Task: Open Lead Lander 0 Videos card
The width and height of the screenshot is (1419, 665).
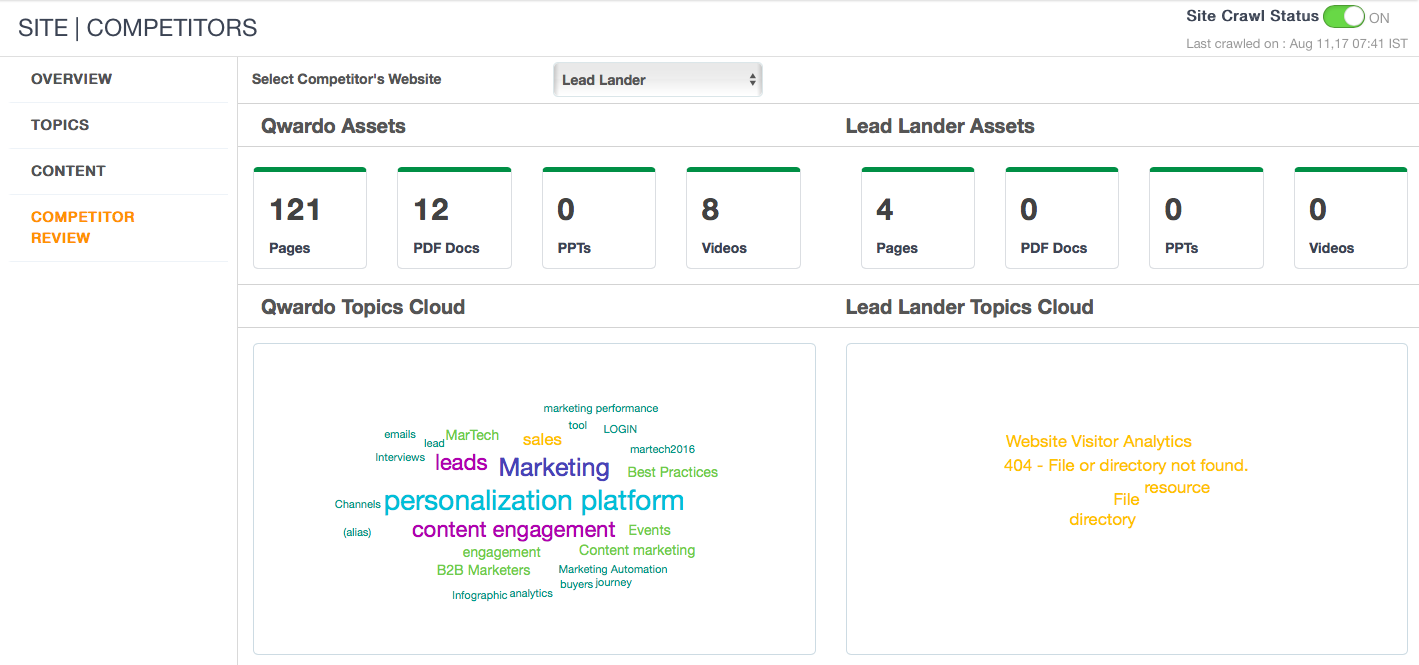Action: click(x=1351, y=218)
